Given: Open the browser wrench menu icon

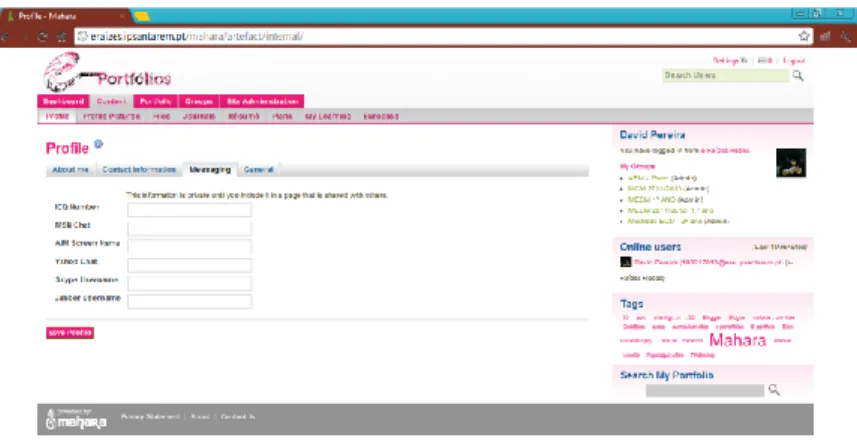Looking at the screenshot, I should point(846,37).
